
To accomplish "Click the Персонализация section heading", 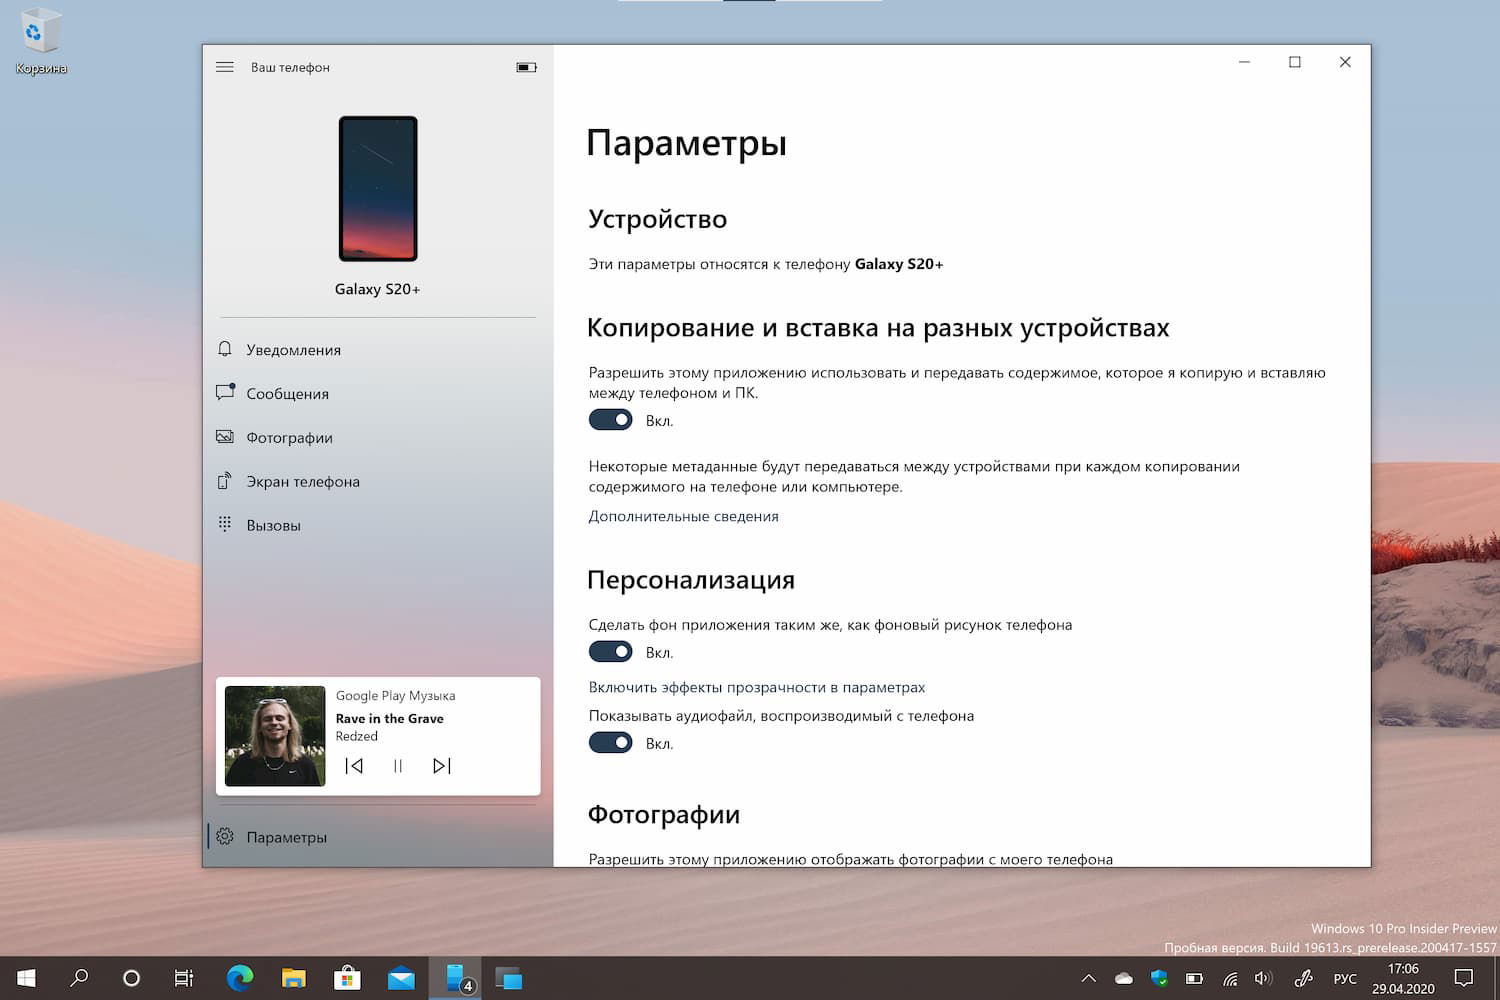I will coord(691,580).
